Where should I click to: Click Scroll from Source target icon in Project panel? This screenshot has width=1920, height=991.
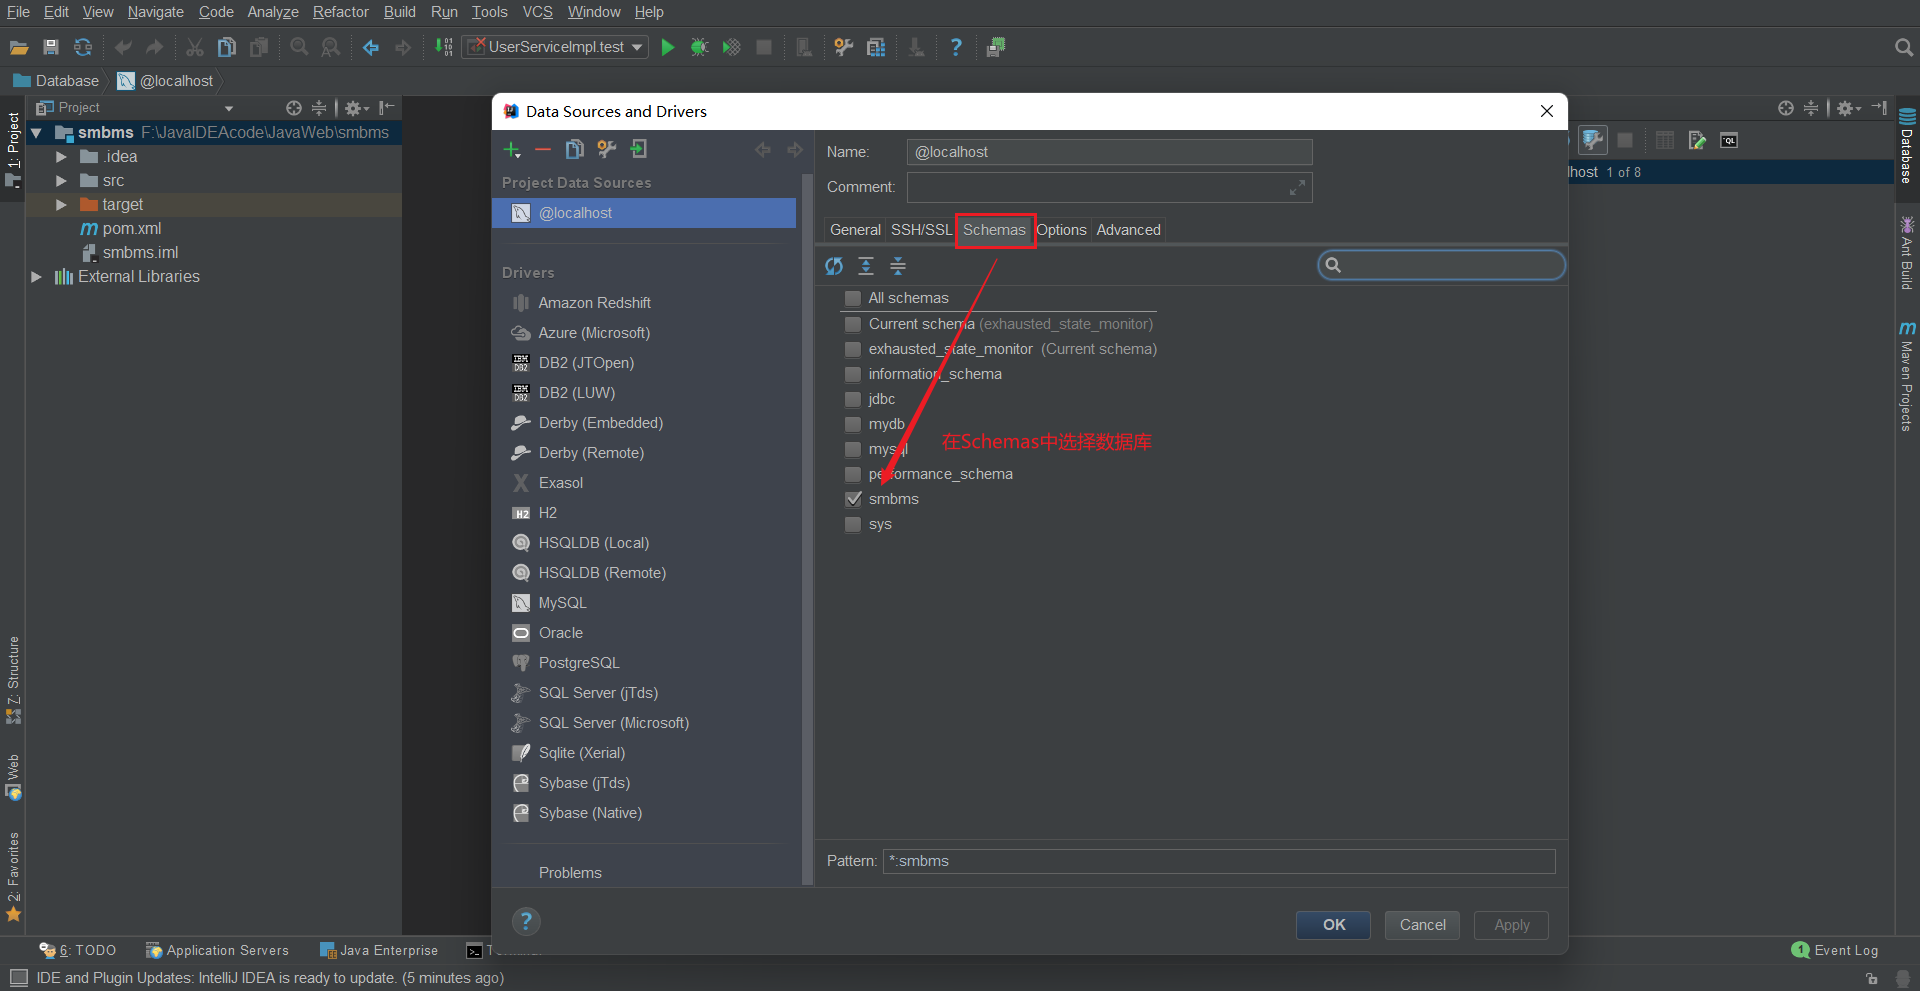[x=293, y=108]
